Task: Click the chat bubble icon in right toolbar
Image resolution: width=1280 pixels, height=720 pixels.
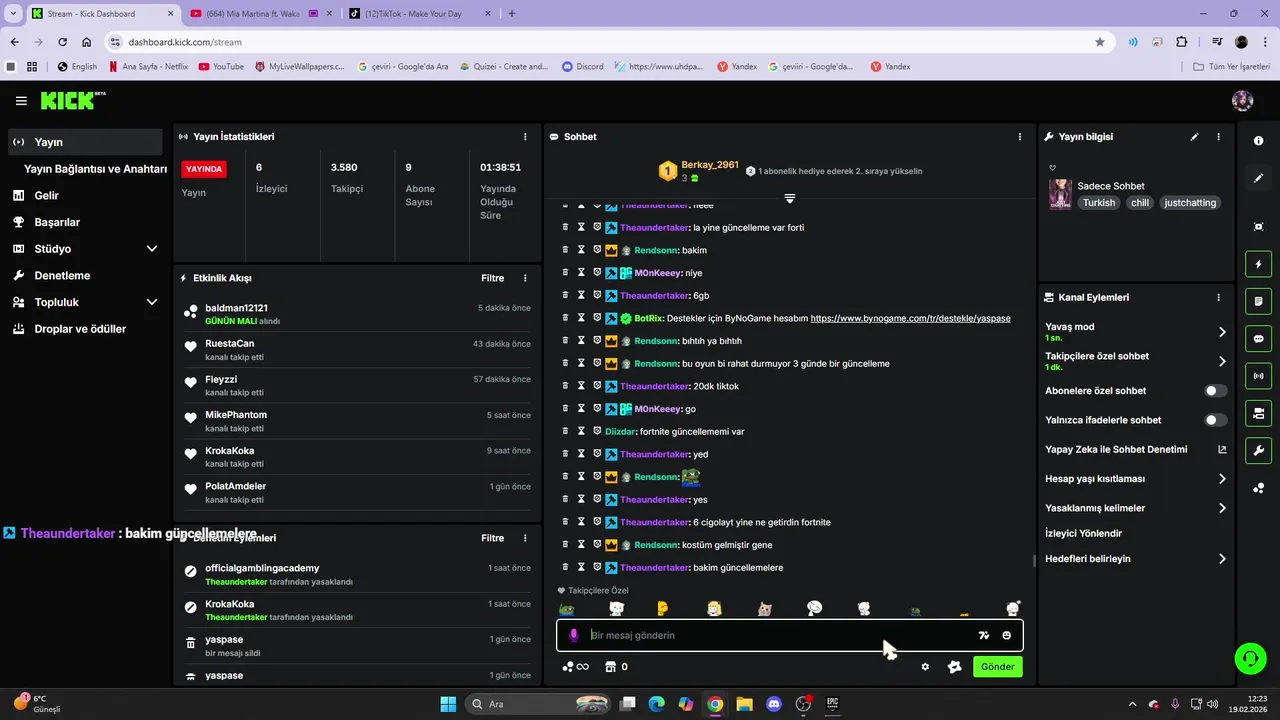Action: click(x=1258, y=339)
